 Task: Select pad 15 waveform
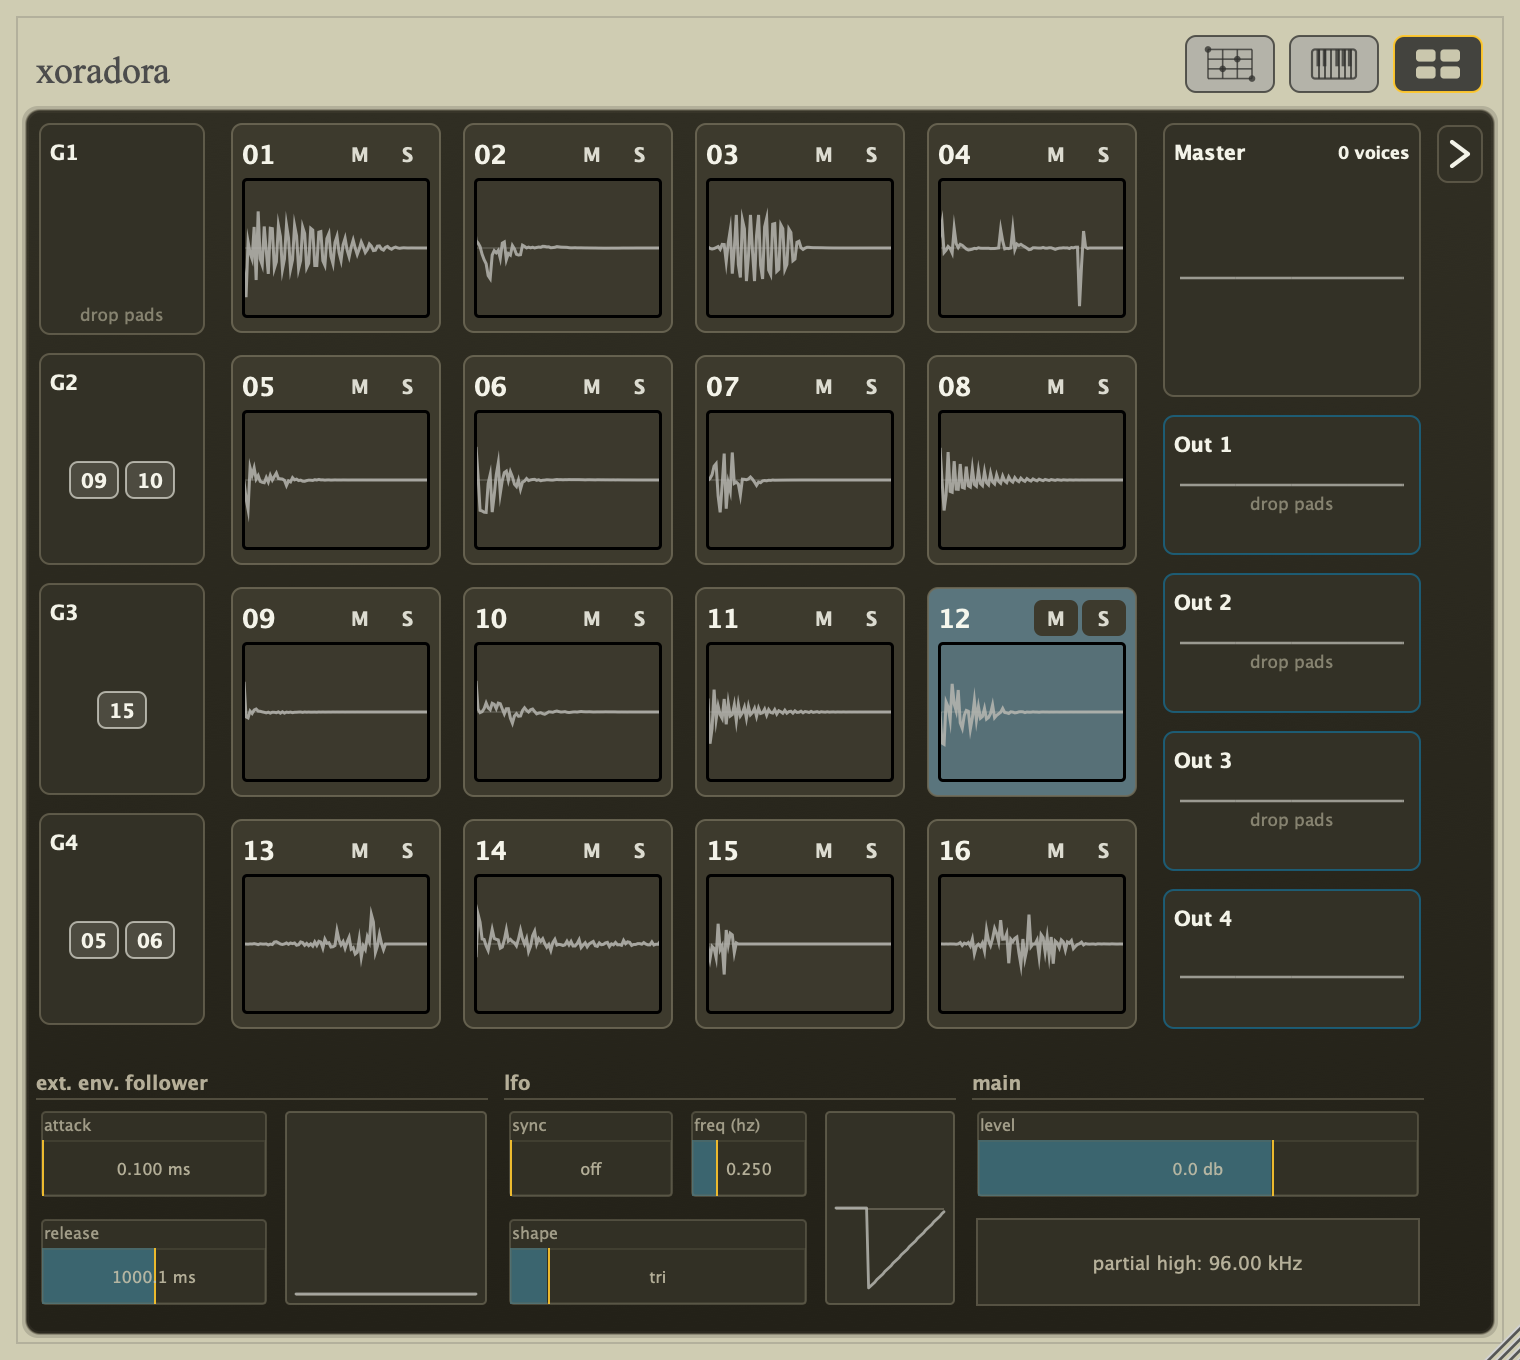800,944
